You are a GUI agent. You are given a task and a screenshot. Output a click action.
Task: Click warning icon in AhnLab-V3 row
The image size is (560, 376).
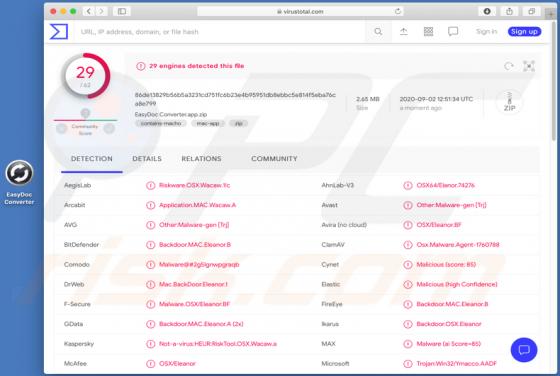pos(408,185)
